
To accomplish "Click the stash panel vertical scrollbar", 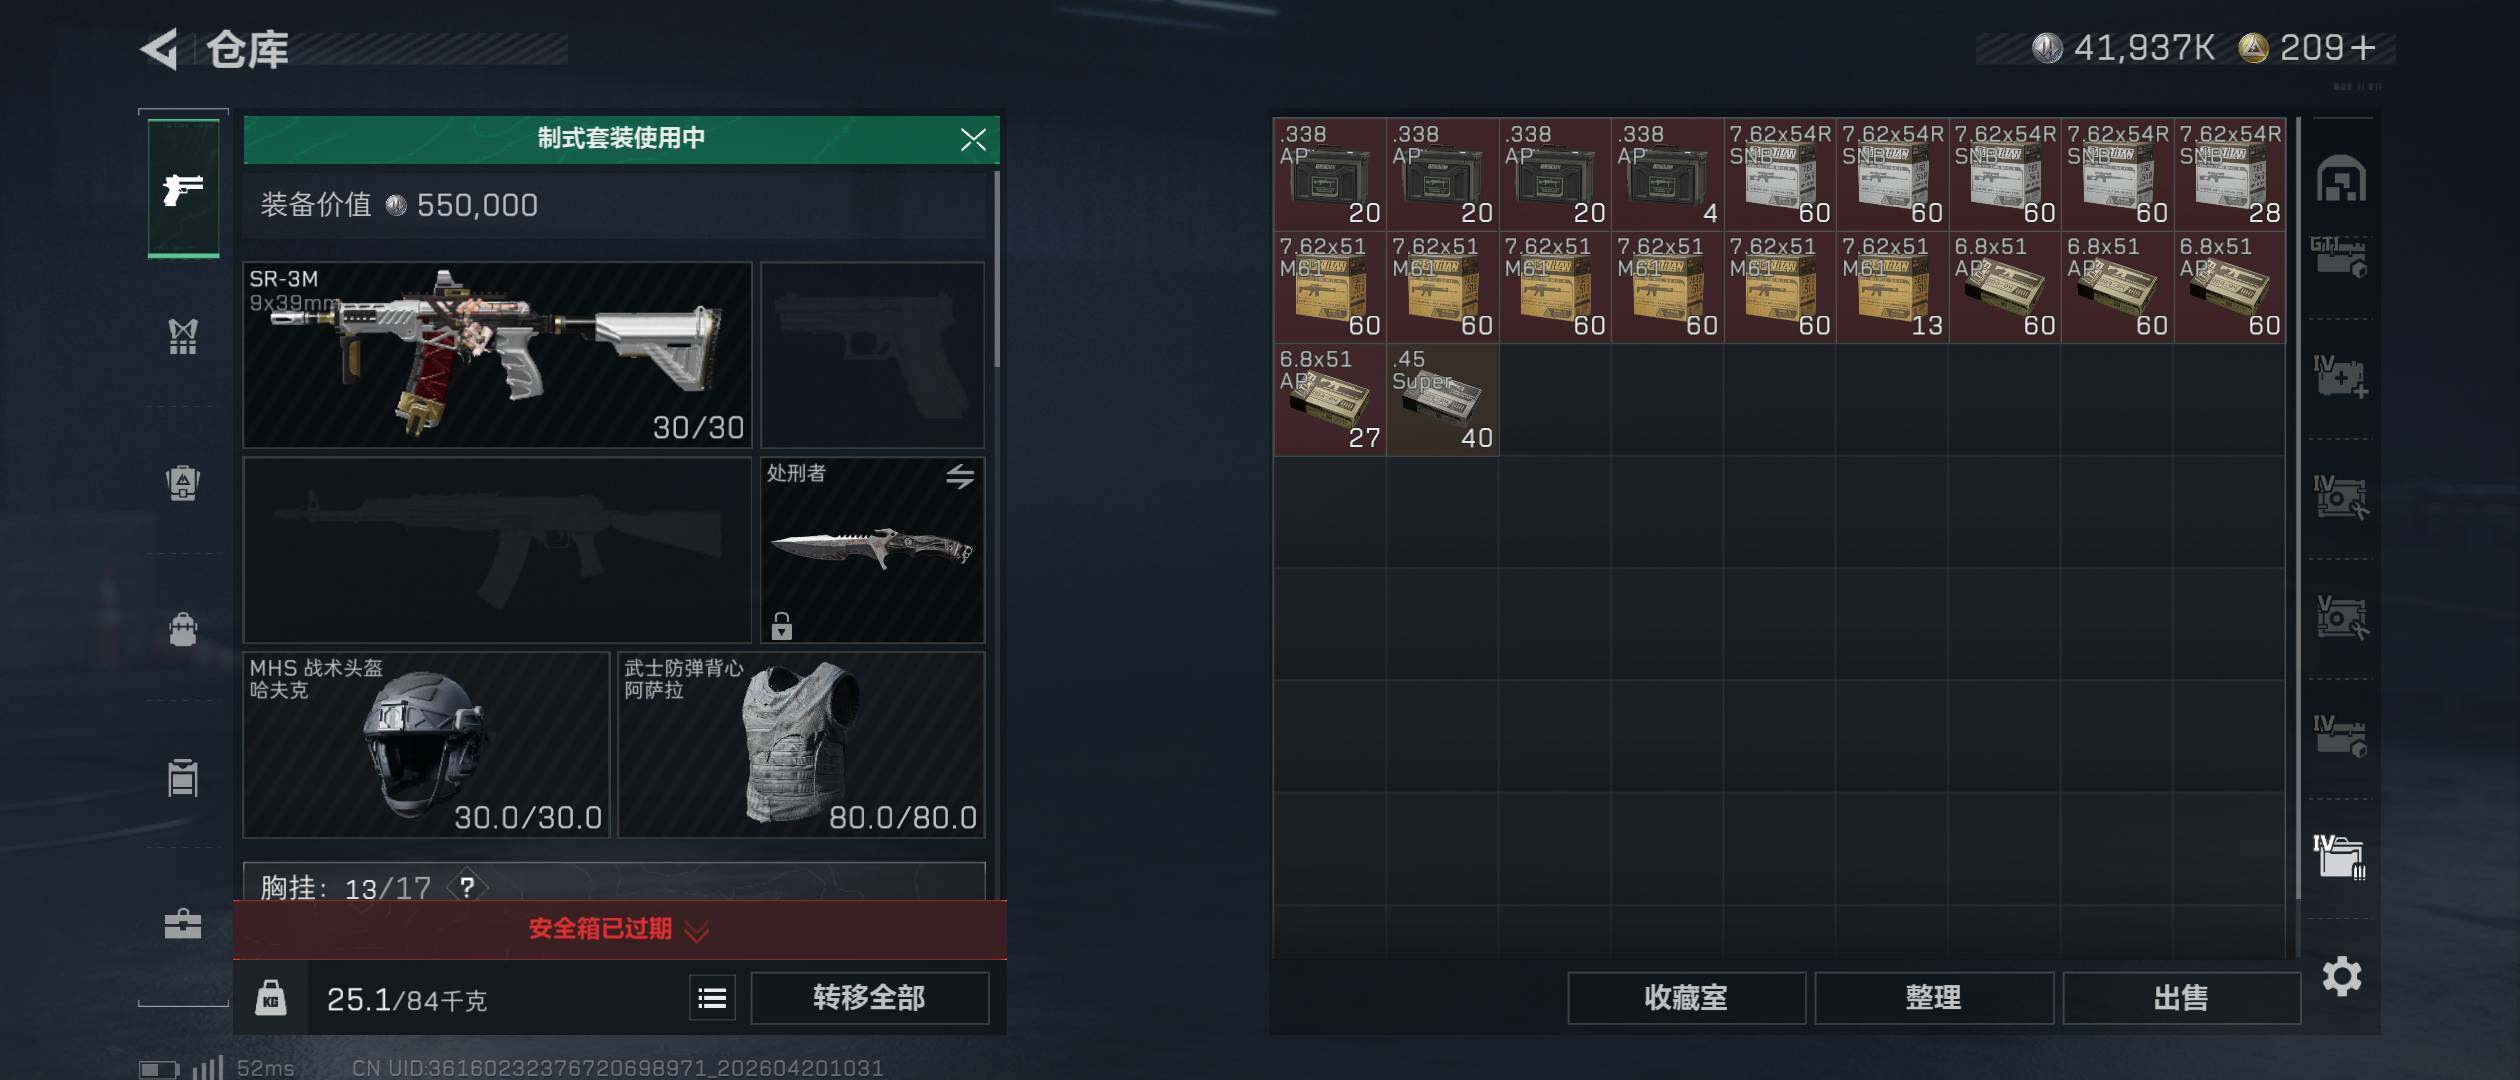I will 2298,508.
